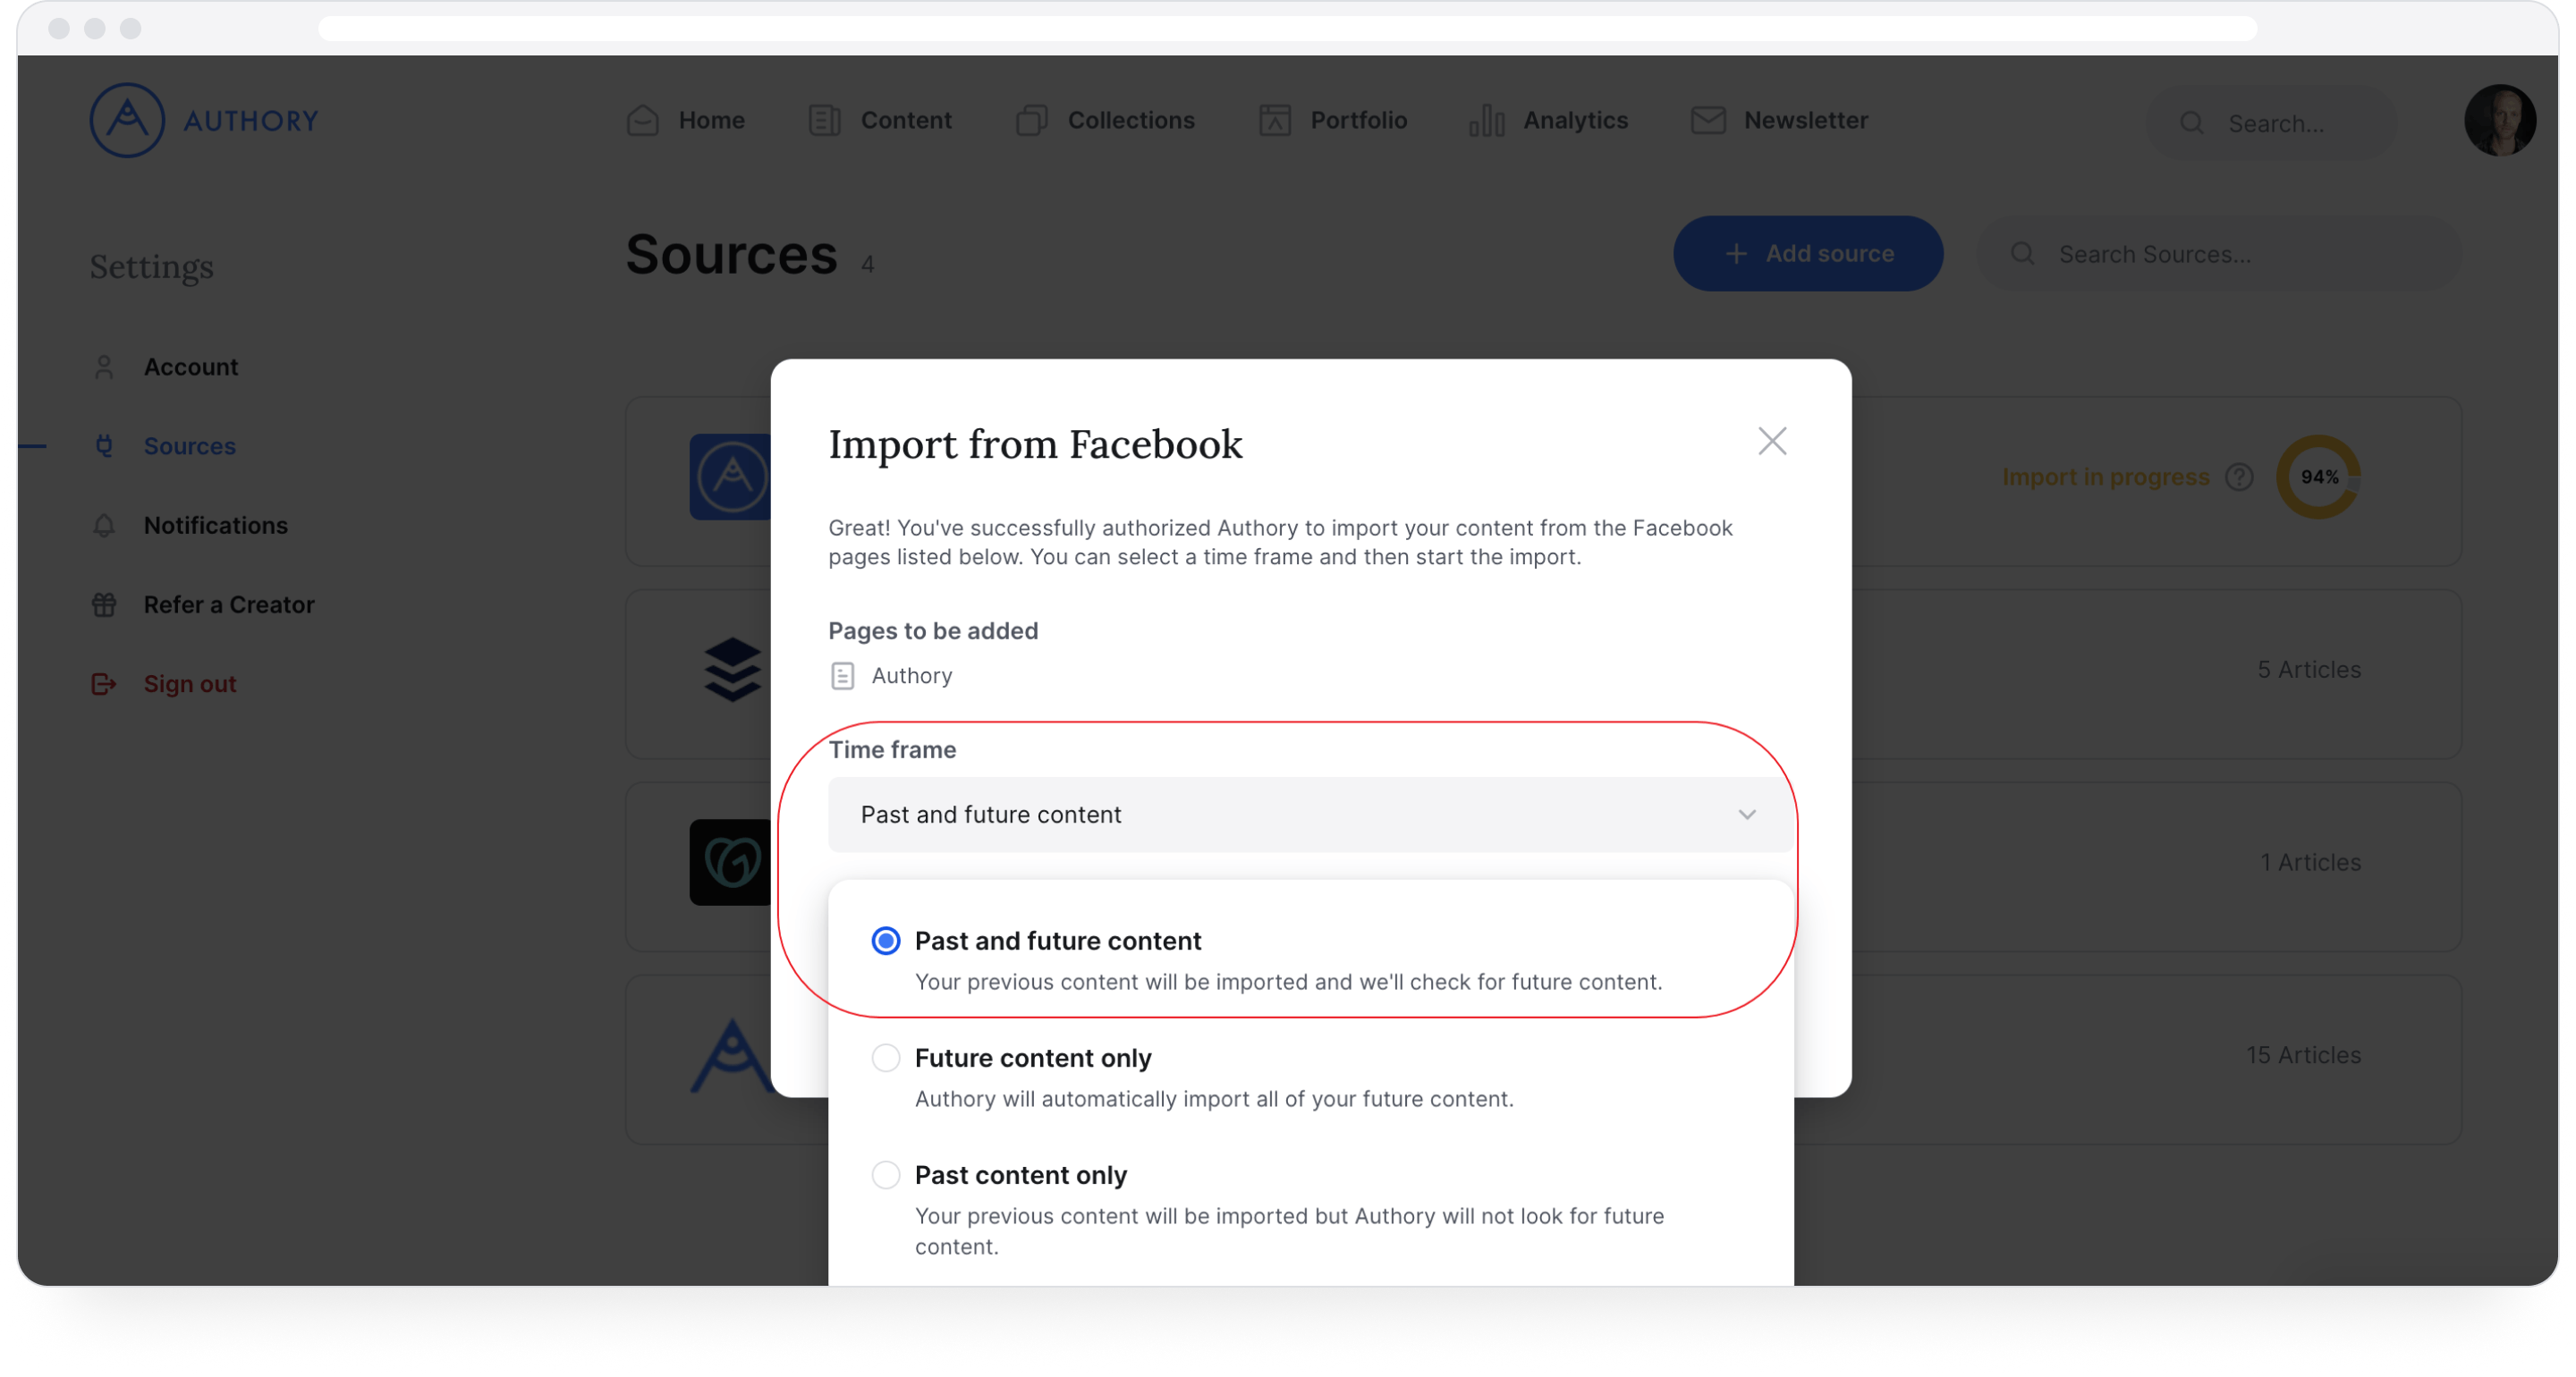
Task: Click the black GoDaddy source logo
Action: [730, 862]
